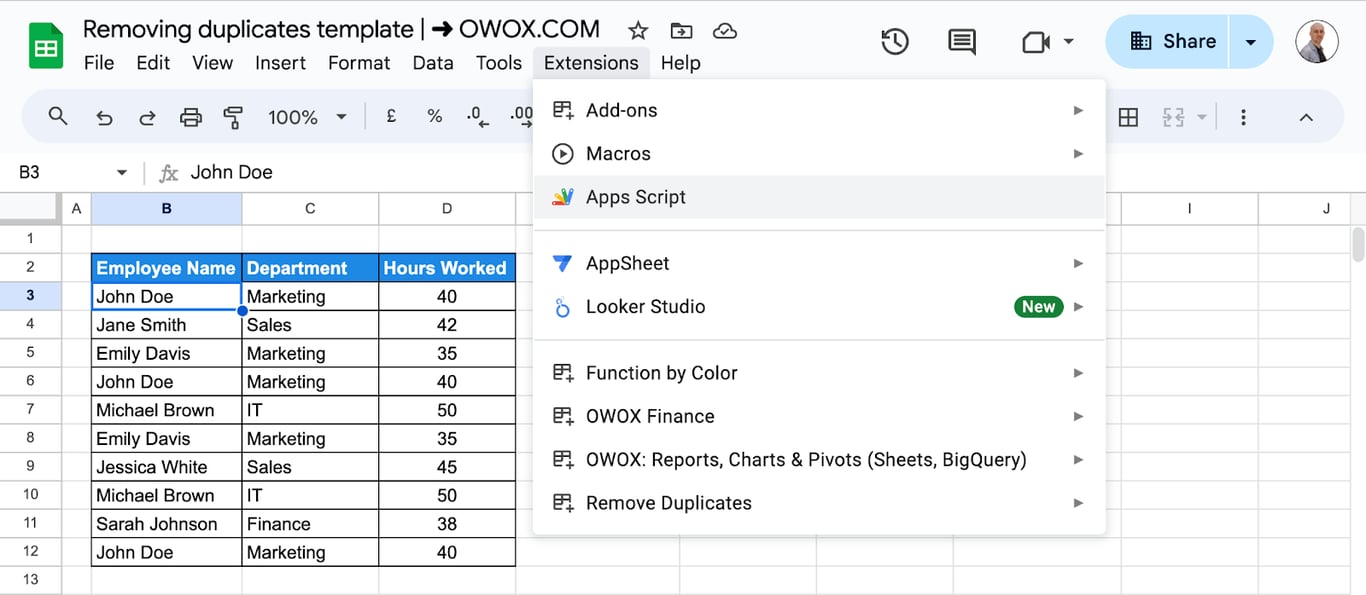Open OWOX Finance add-on
1366x595 pixels.
point(819,416)
